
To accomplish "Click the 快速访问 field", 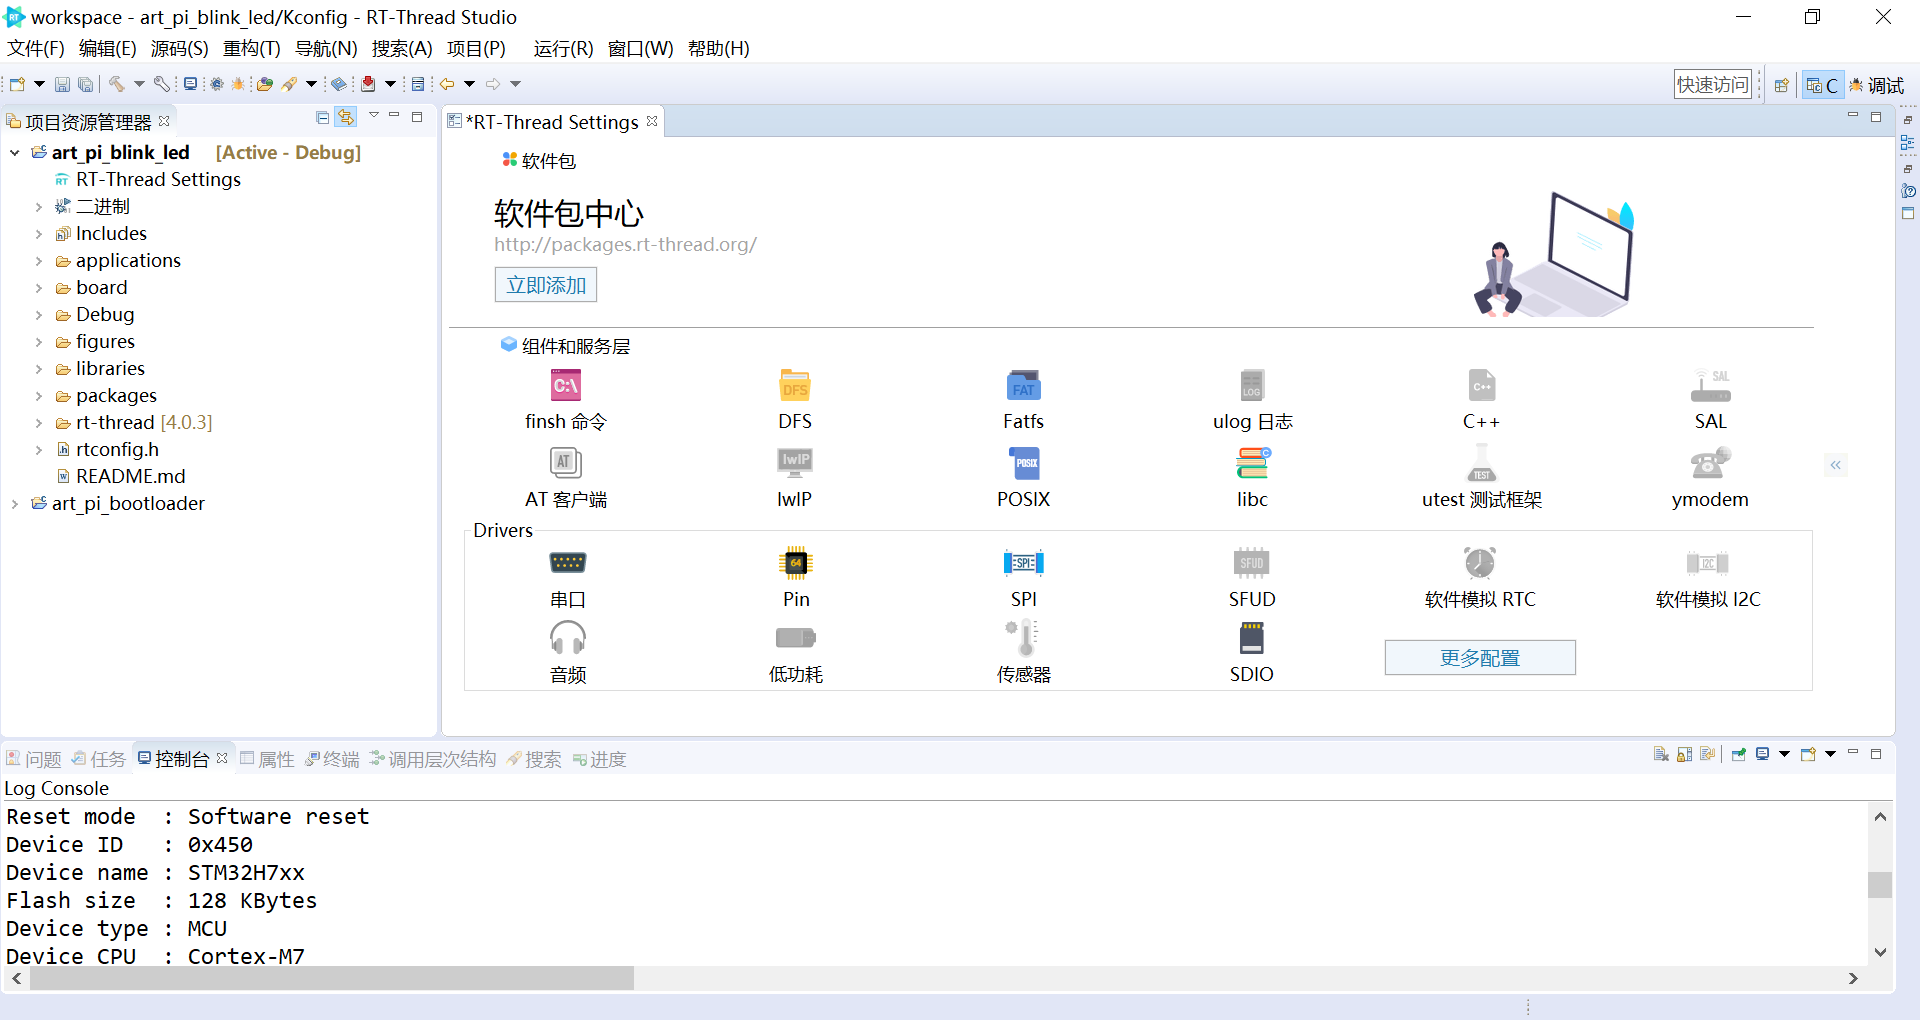I will (x=1713, y=85).
